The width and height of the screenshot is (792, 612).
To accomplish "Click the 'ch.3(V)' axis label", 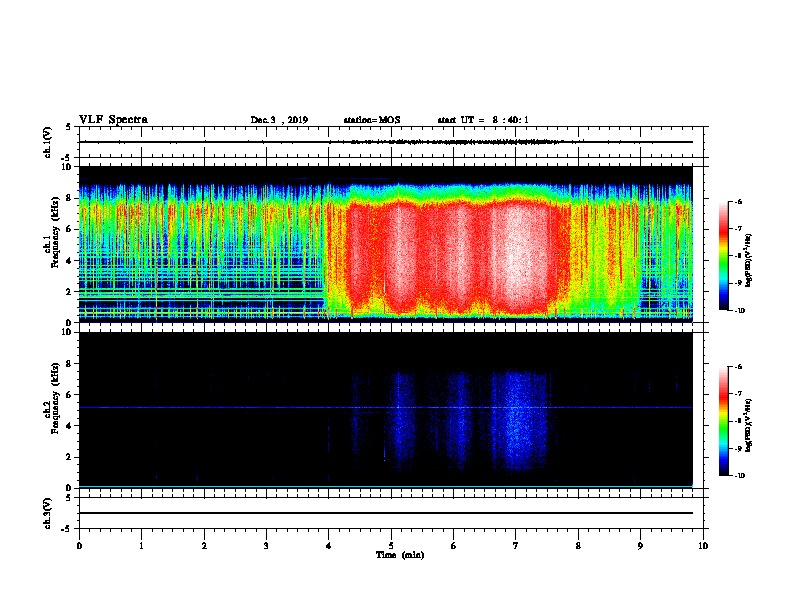I will [48, 513].
